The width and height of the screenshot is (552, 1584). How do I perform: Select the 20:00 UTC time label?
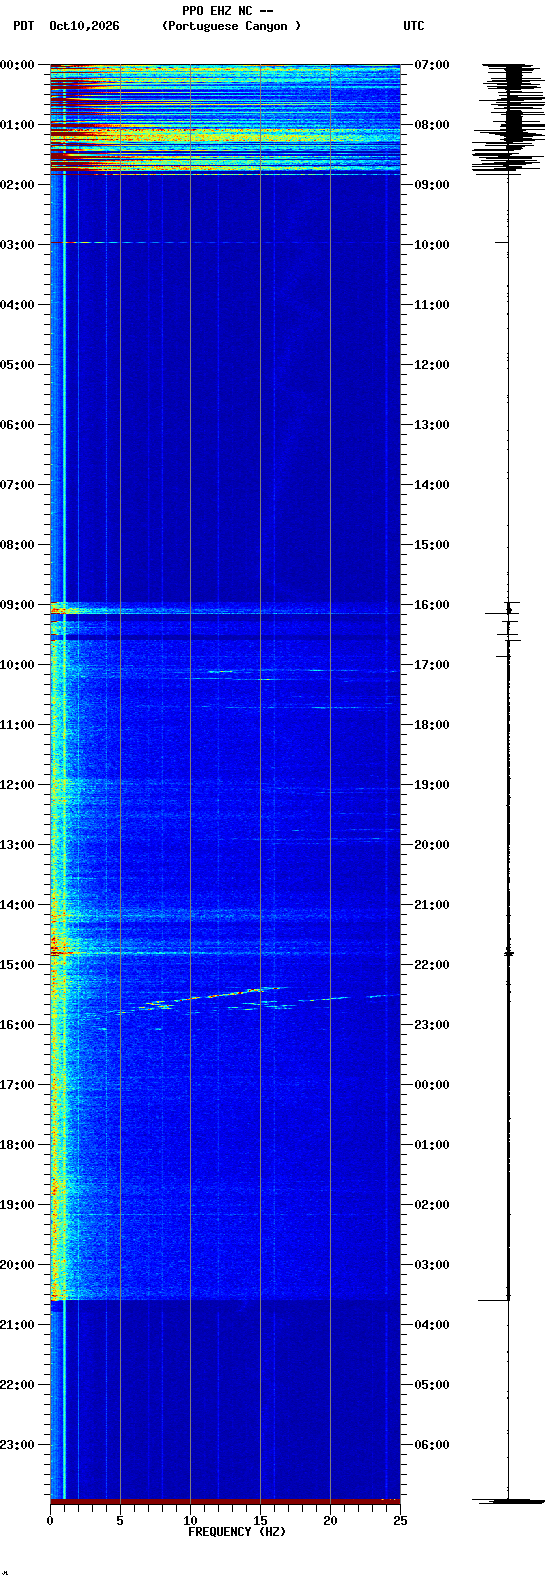[x=432, y=845]
